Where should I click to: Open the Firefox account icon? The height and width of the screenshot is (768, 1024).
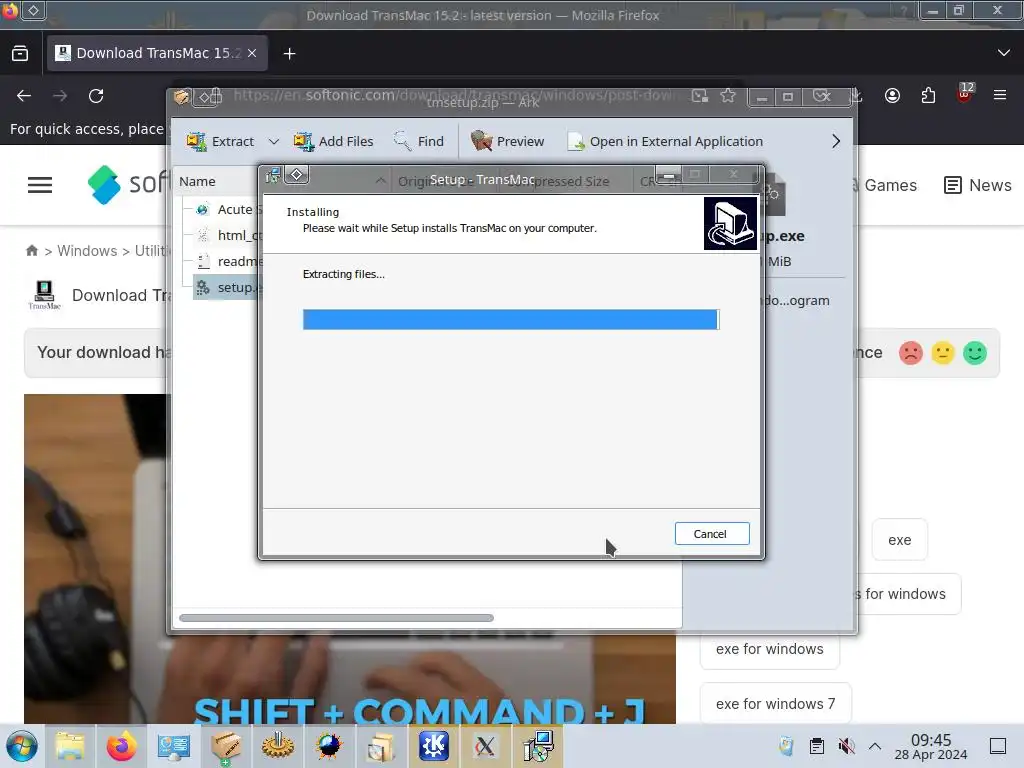point(892,96)
